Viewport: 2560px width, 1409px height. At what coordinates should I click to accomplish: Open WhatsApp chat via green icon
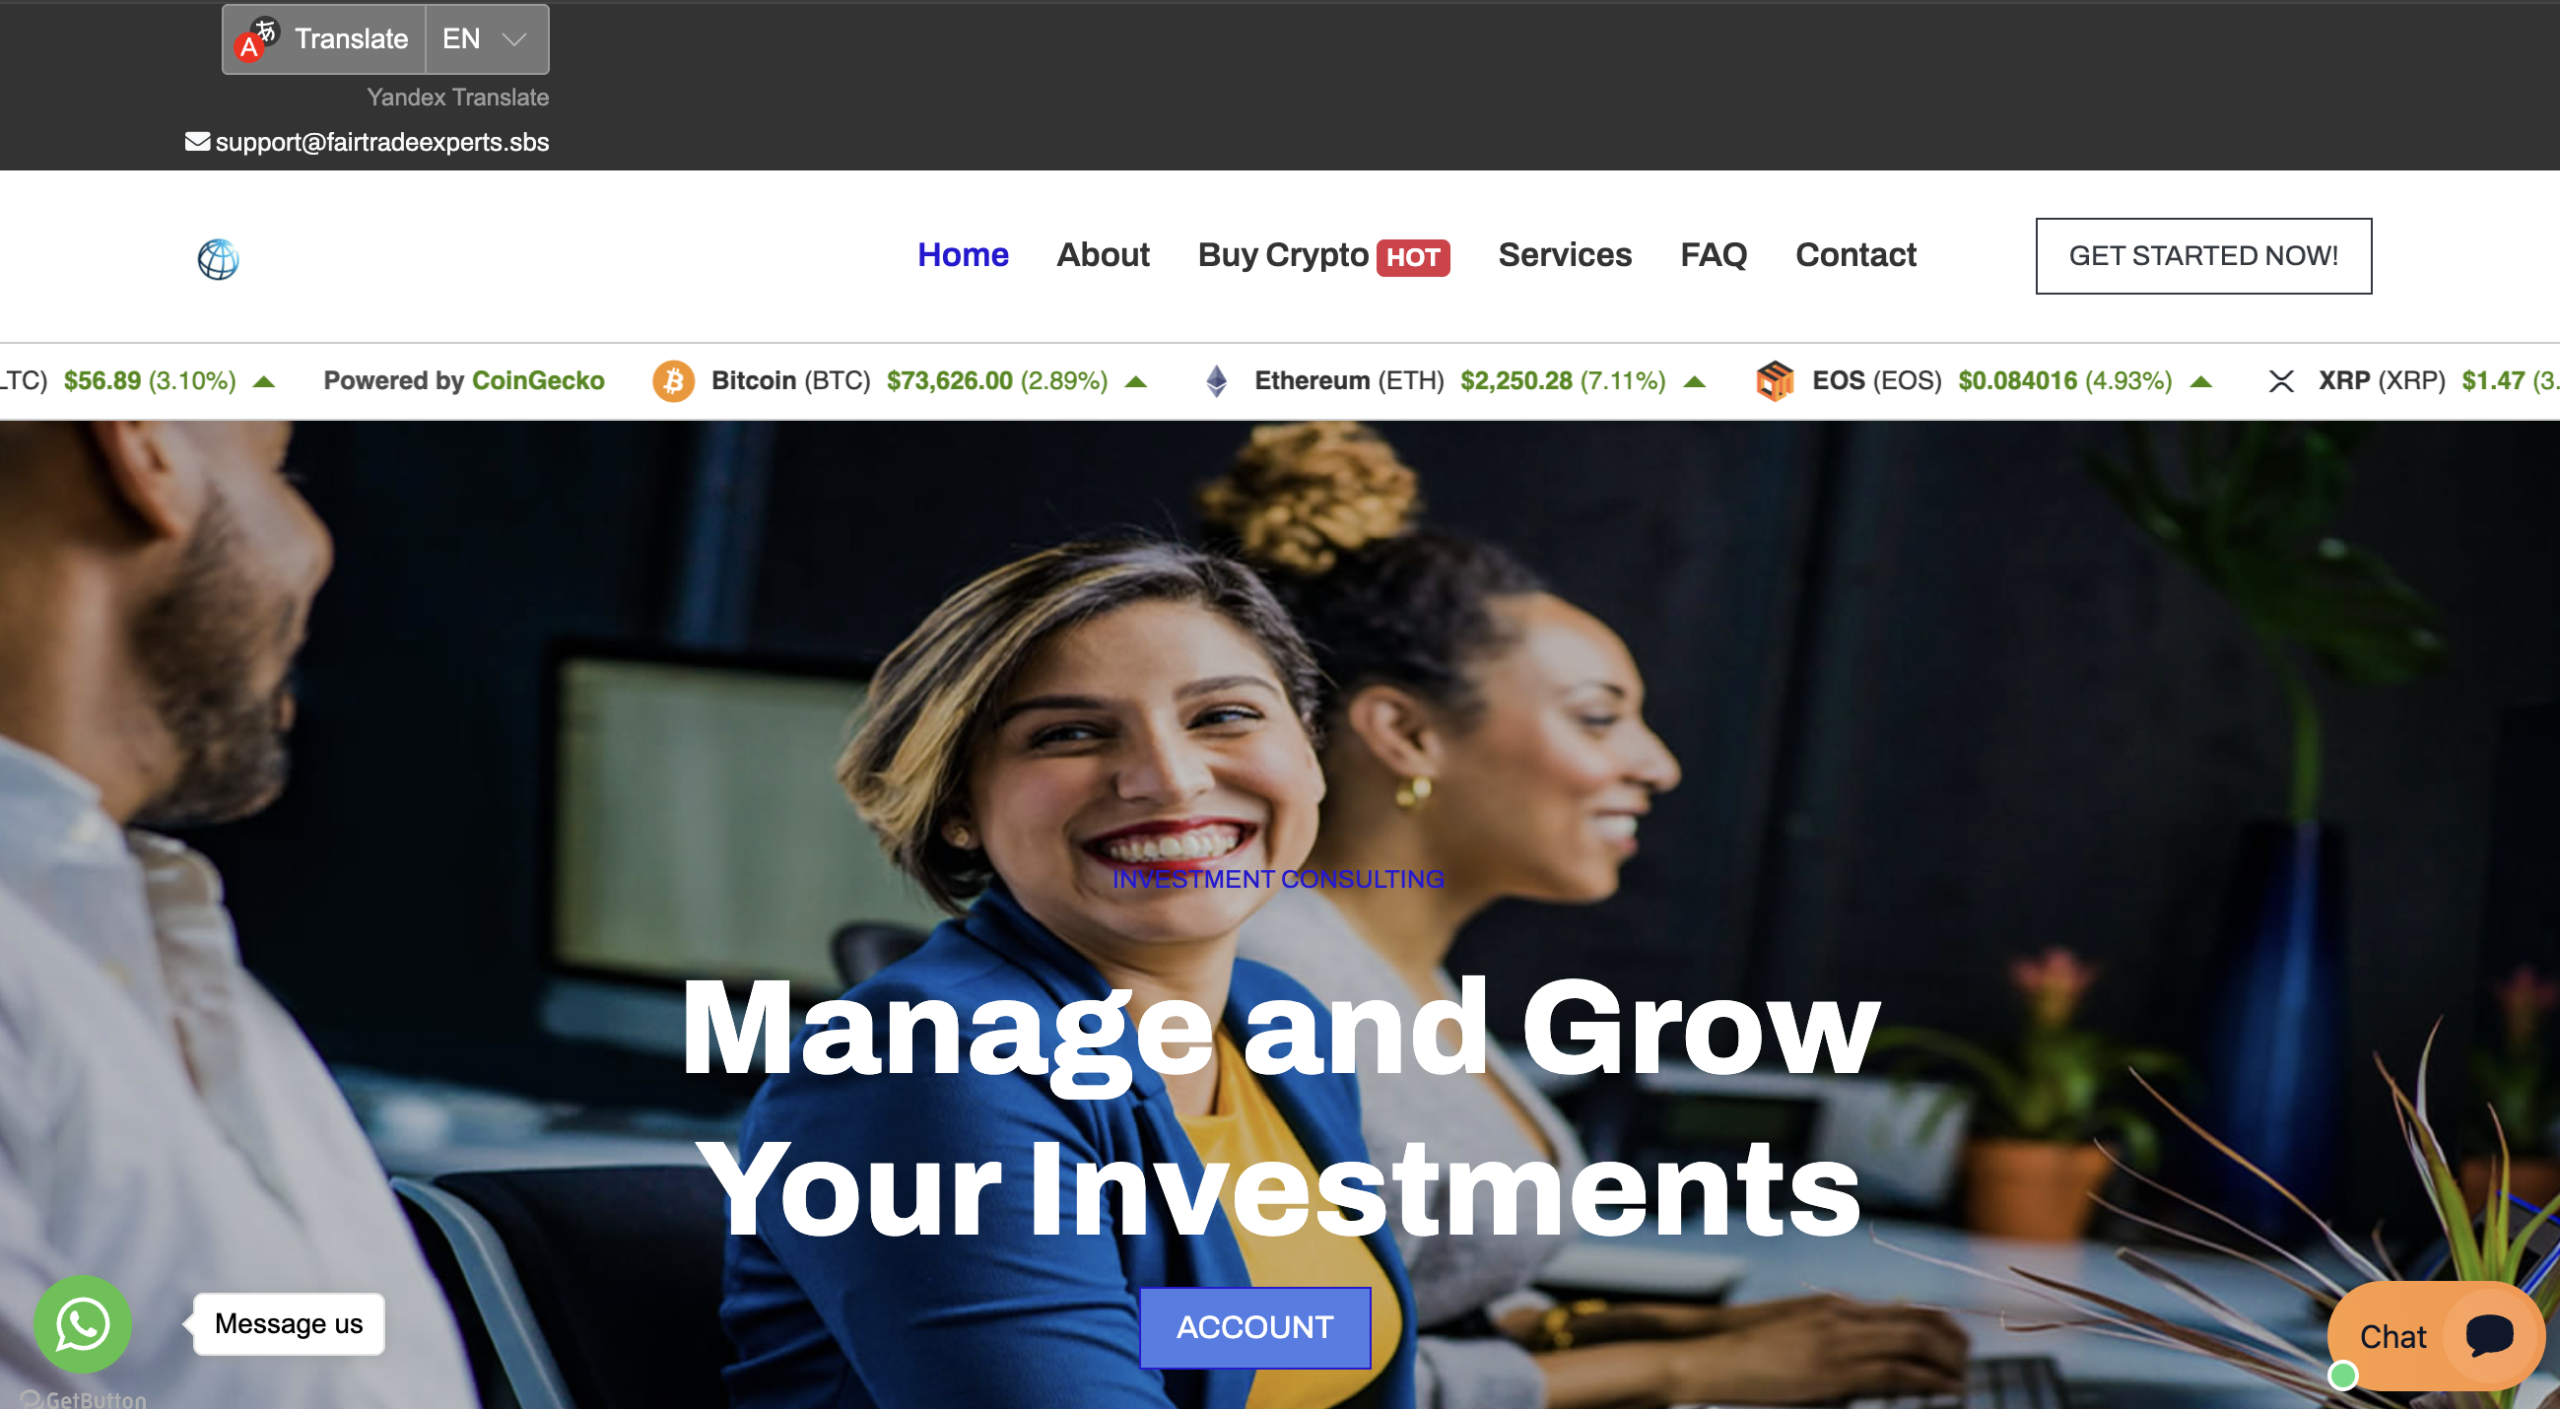point(83,1324)
